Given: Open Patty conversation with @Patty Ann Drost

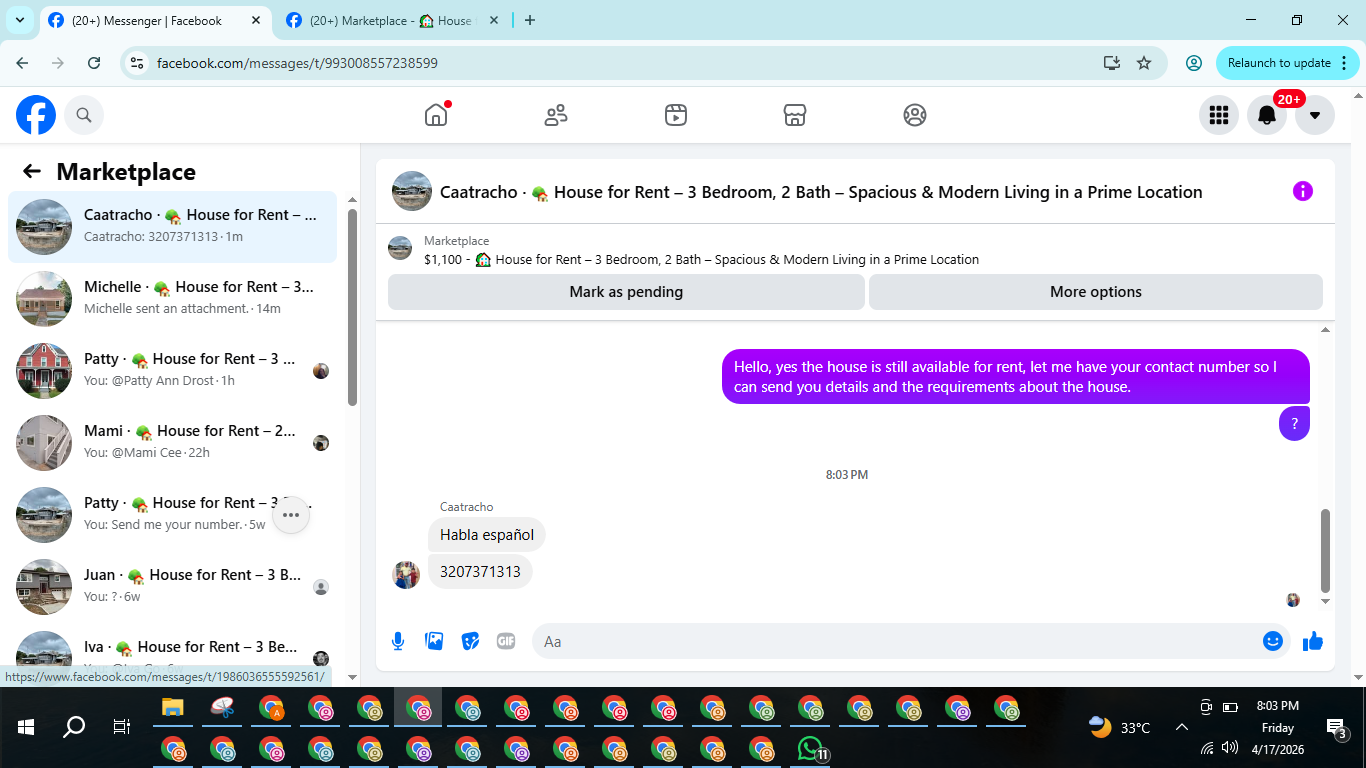Looking at the screenshot, I should tap(173, 371).
